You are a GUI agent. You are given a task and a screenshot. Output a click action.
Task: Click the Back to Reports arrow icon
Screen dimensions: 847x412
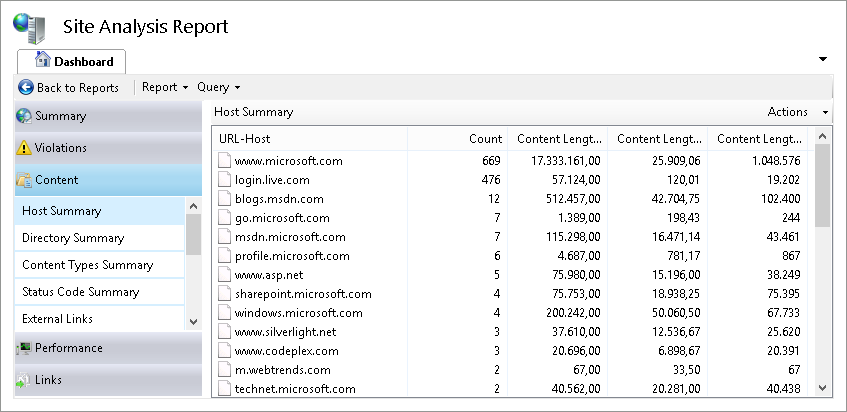click(26, 88)
